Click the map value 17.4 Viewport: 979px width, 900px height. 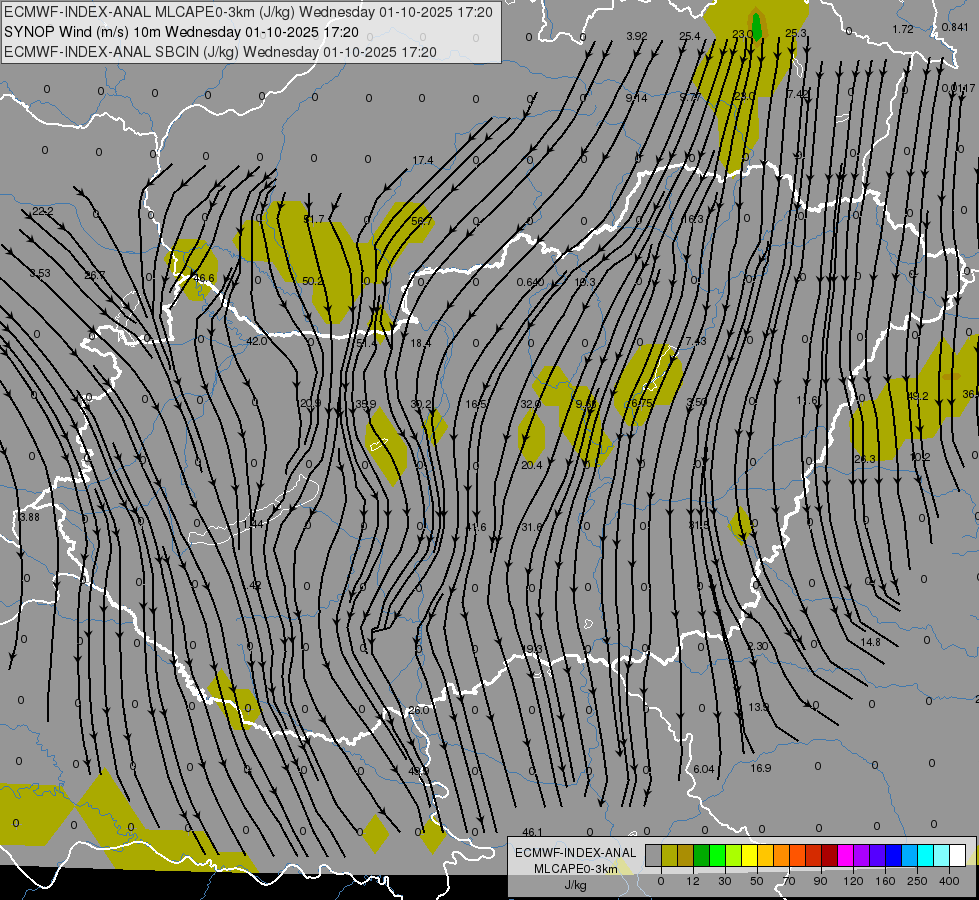[x=423, y=161]
